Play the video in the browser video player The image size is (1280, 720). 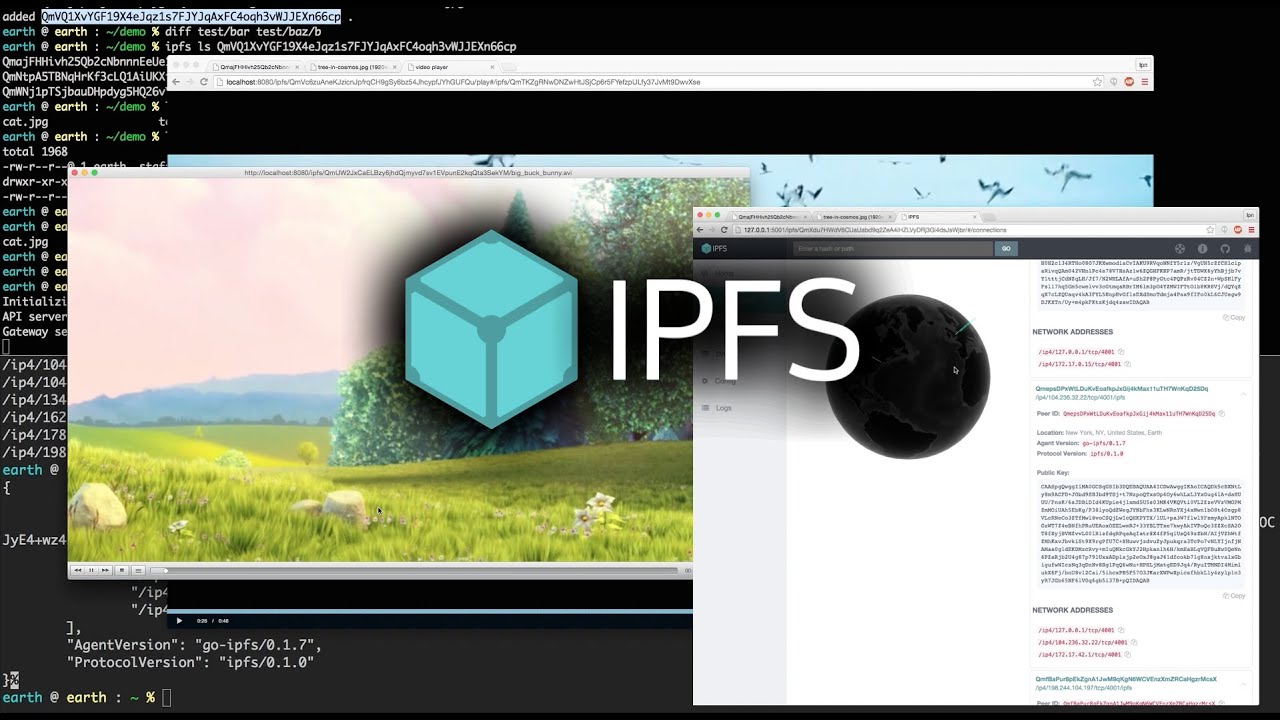[x=179, y=620]
